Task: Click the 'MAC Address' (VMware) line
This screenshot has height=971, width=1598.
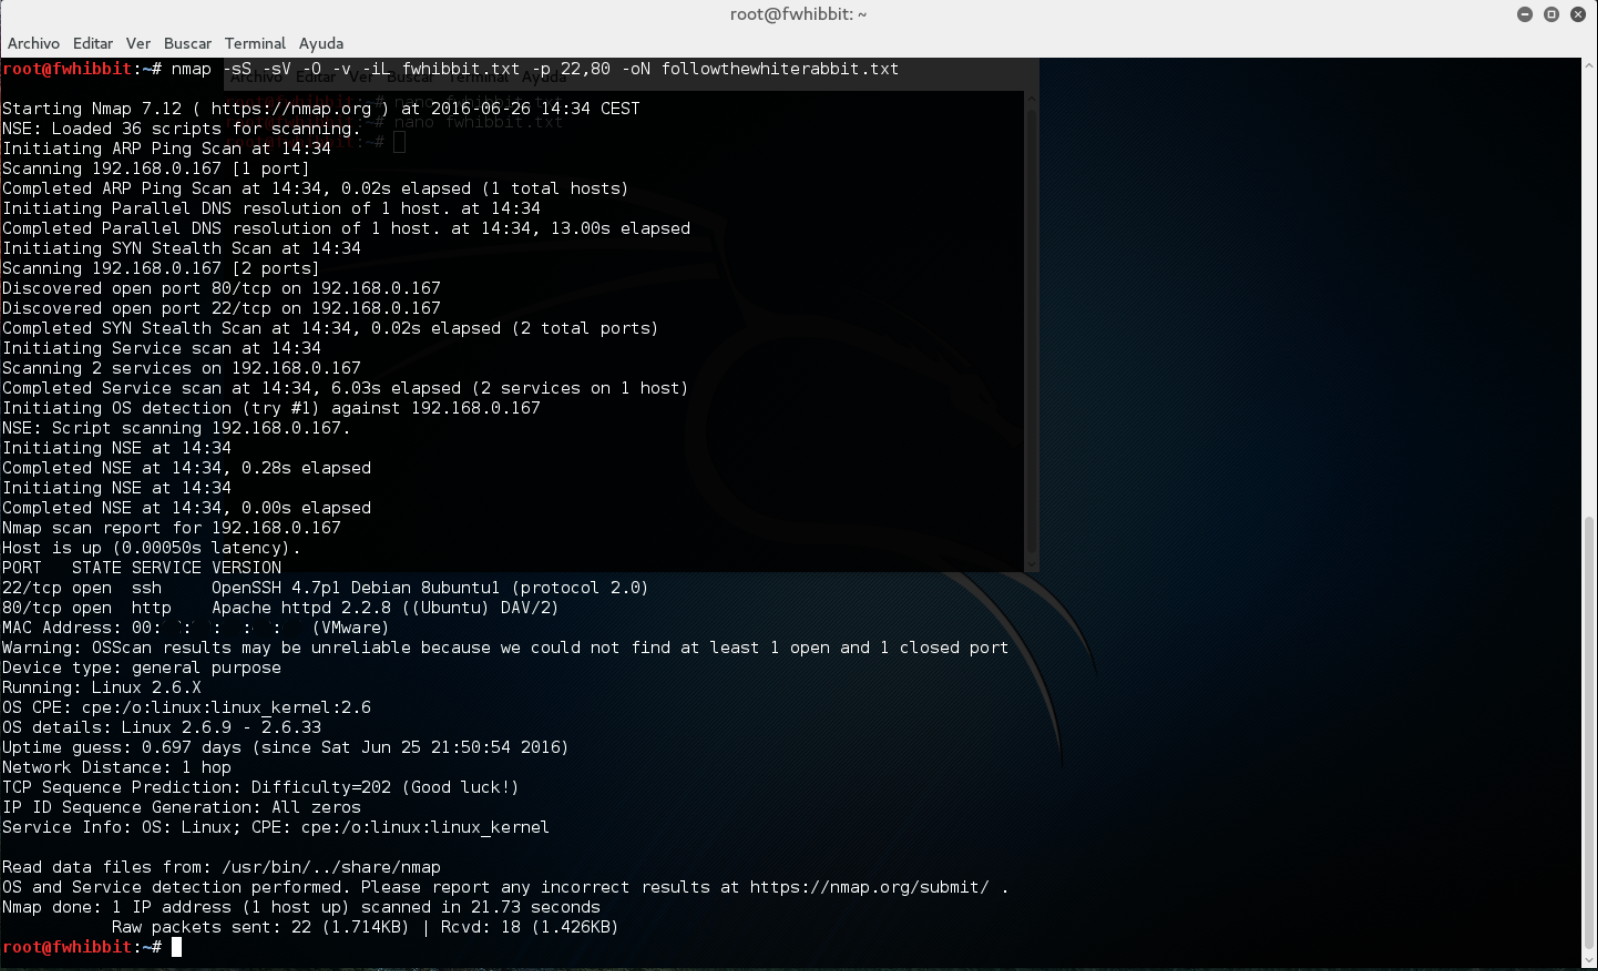Action: [x=195, y=628]
